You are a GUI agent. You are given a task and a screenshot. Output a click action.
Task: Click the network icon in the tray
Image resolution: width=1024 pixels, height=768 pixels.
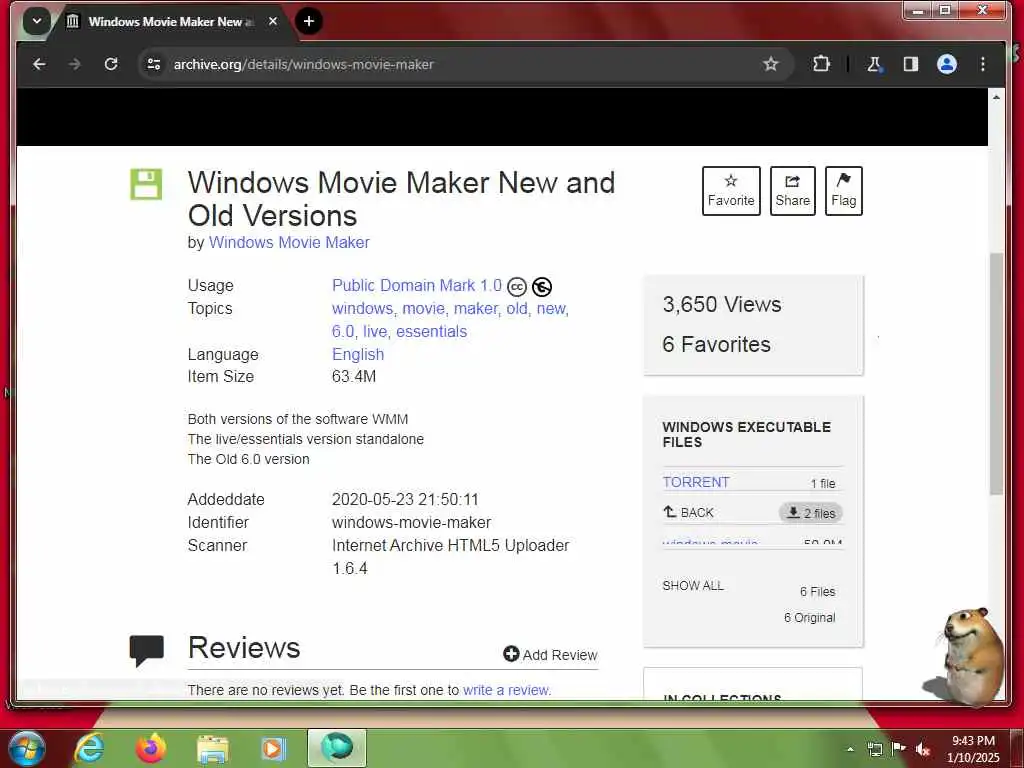click(x=874, y=749)
